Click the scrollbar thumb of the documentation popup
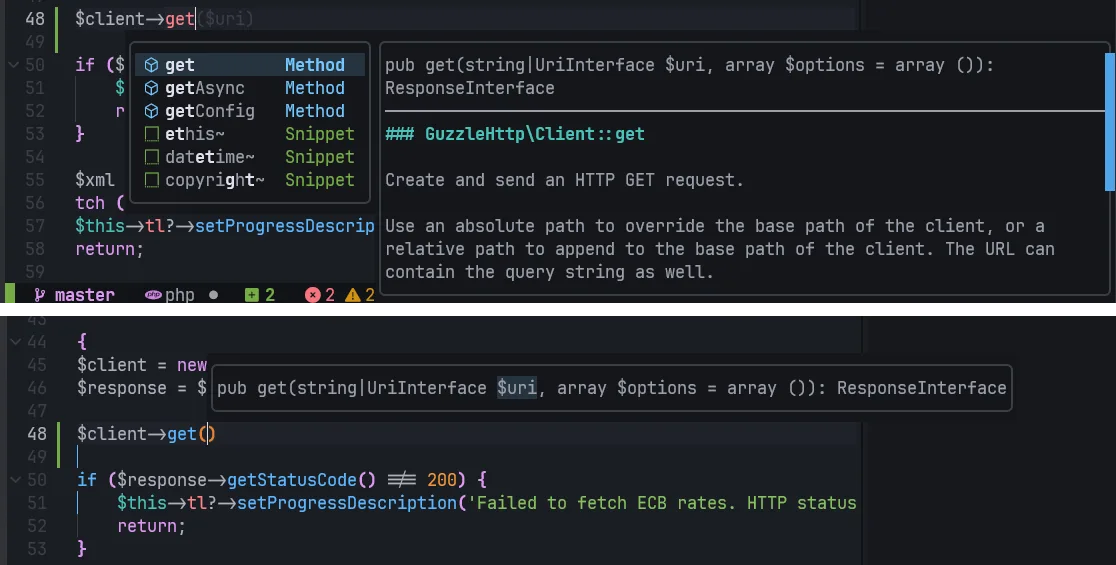This screenshot has width=1116, height=565. tap(1110, 122)
